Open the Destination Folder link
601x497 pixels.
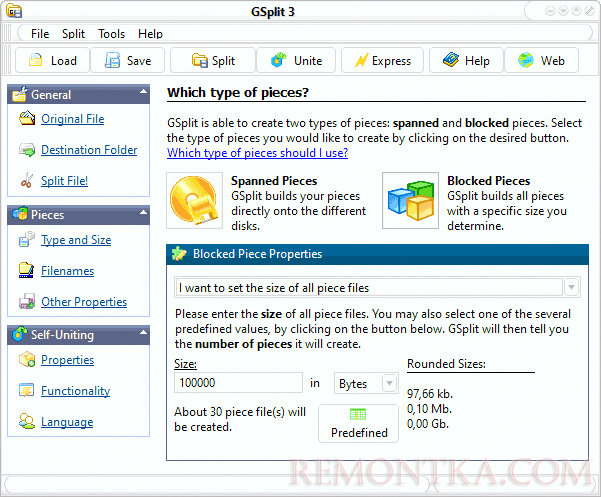coord(89,150)
